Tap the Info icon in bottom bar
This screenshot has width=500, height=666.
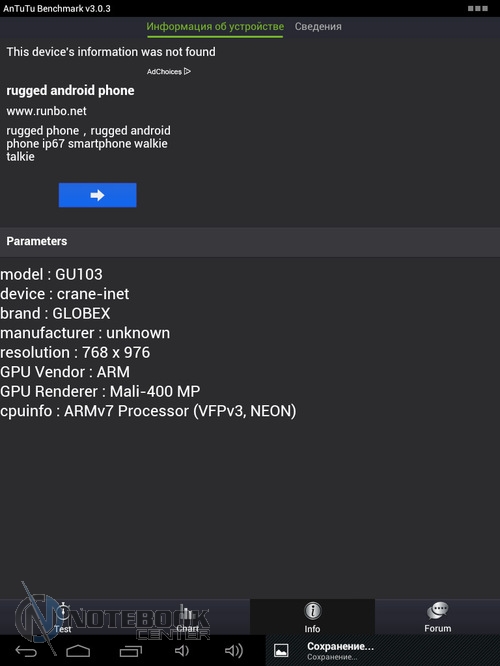313,611
